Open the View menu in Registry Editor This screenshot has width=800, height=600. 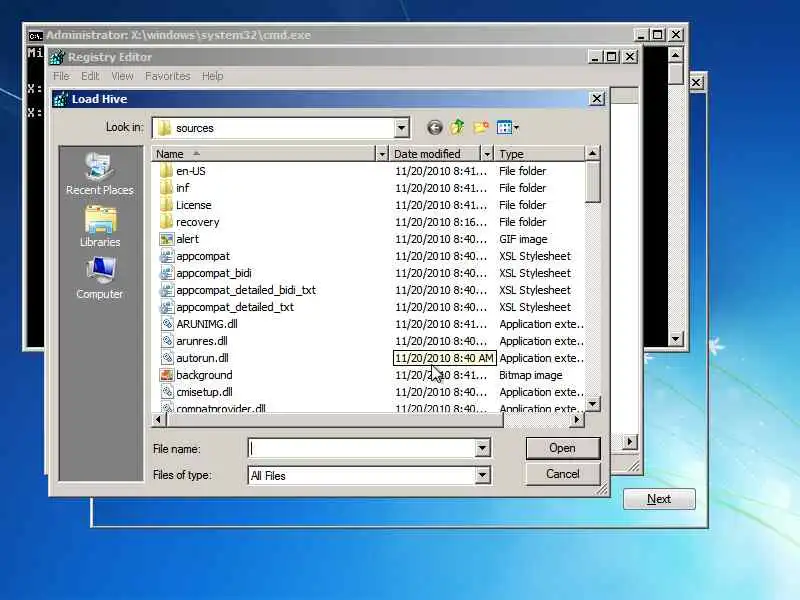click(x=122, y=76)
